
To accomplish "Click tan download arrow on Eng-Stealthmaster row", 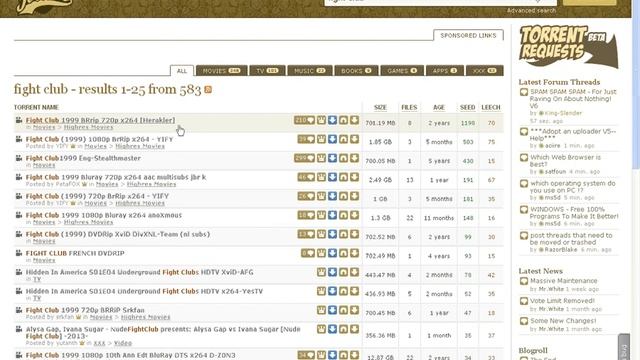I will click(355, 158).
